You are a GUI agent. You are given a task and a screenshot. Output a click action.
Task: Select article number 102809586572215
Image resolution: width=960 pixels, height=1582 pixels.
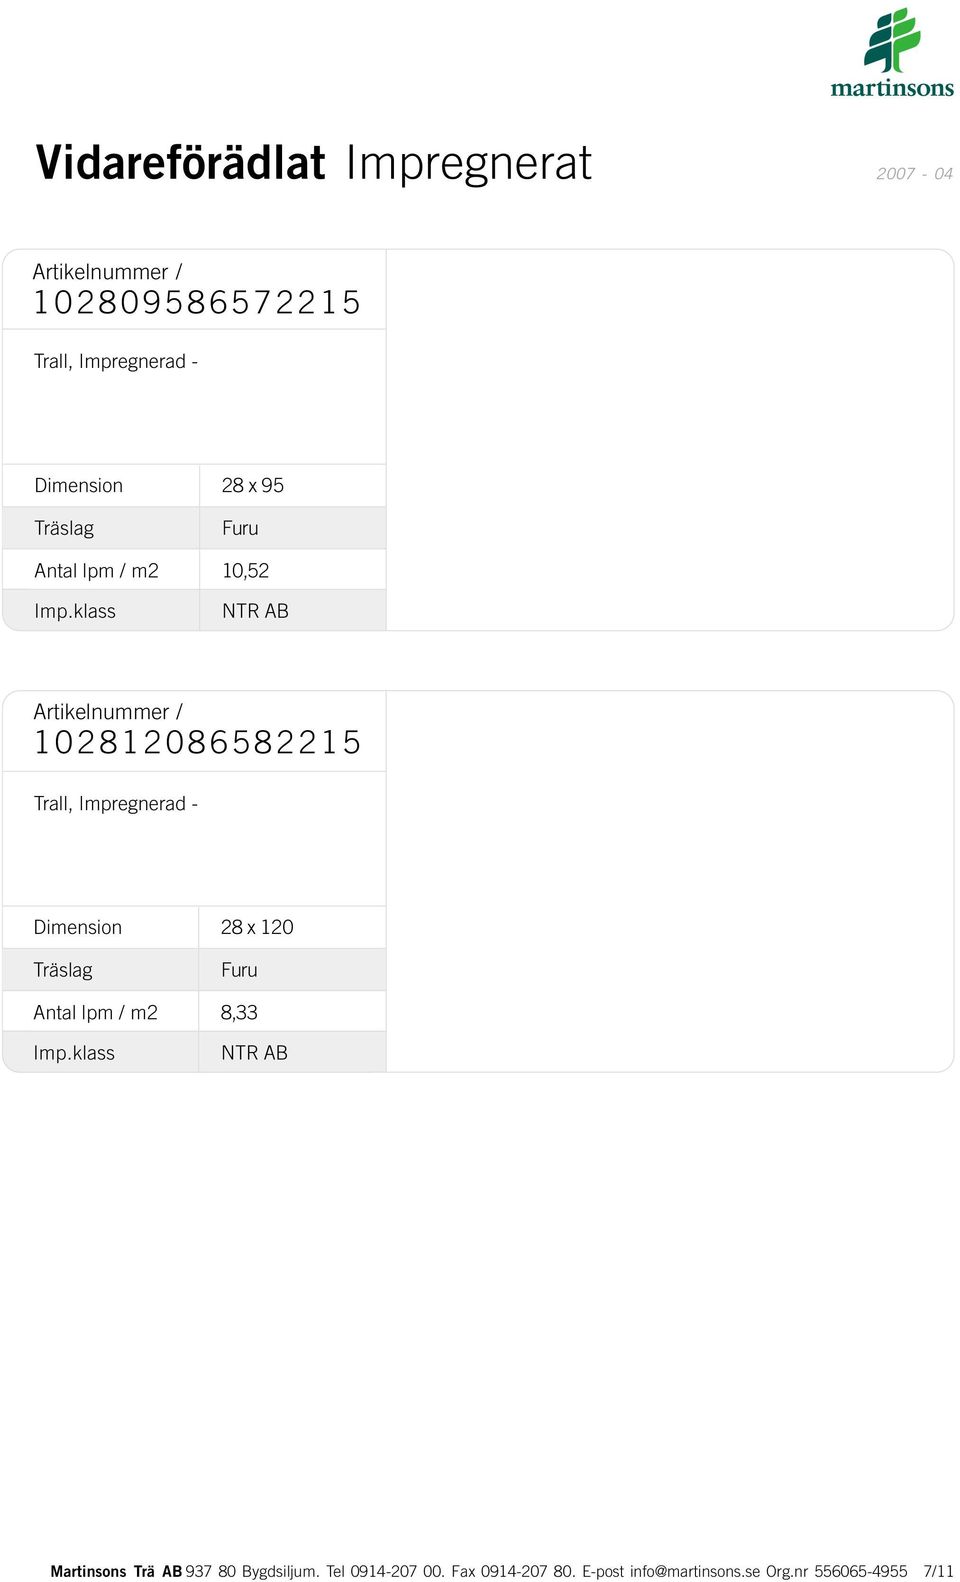coord(197,302)
